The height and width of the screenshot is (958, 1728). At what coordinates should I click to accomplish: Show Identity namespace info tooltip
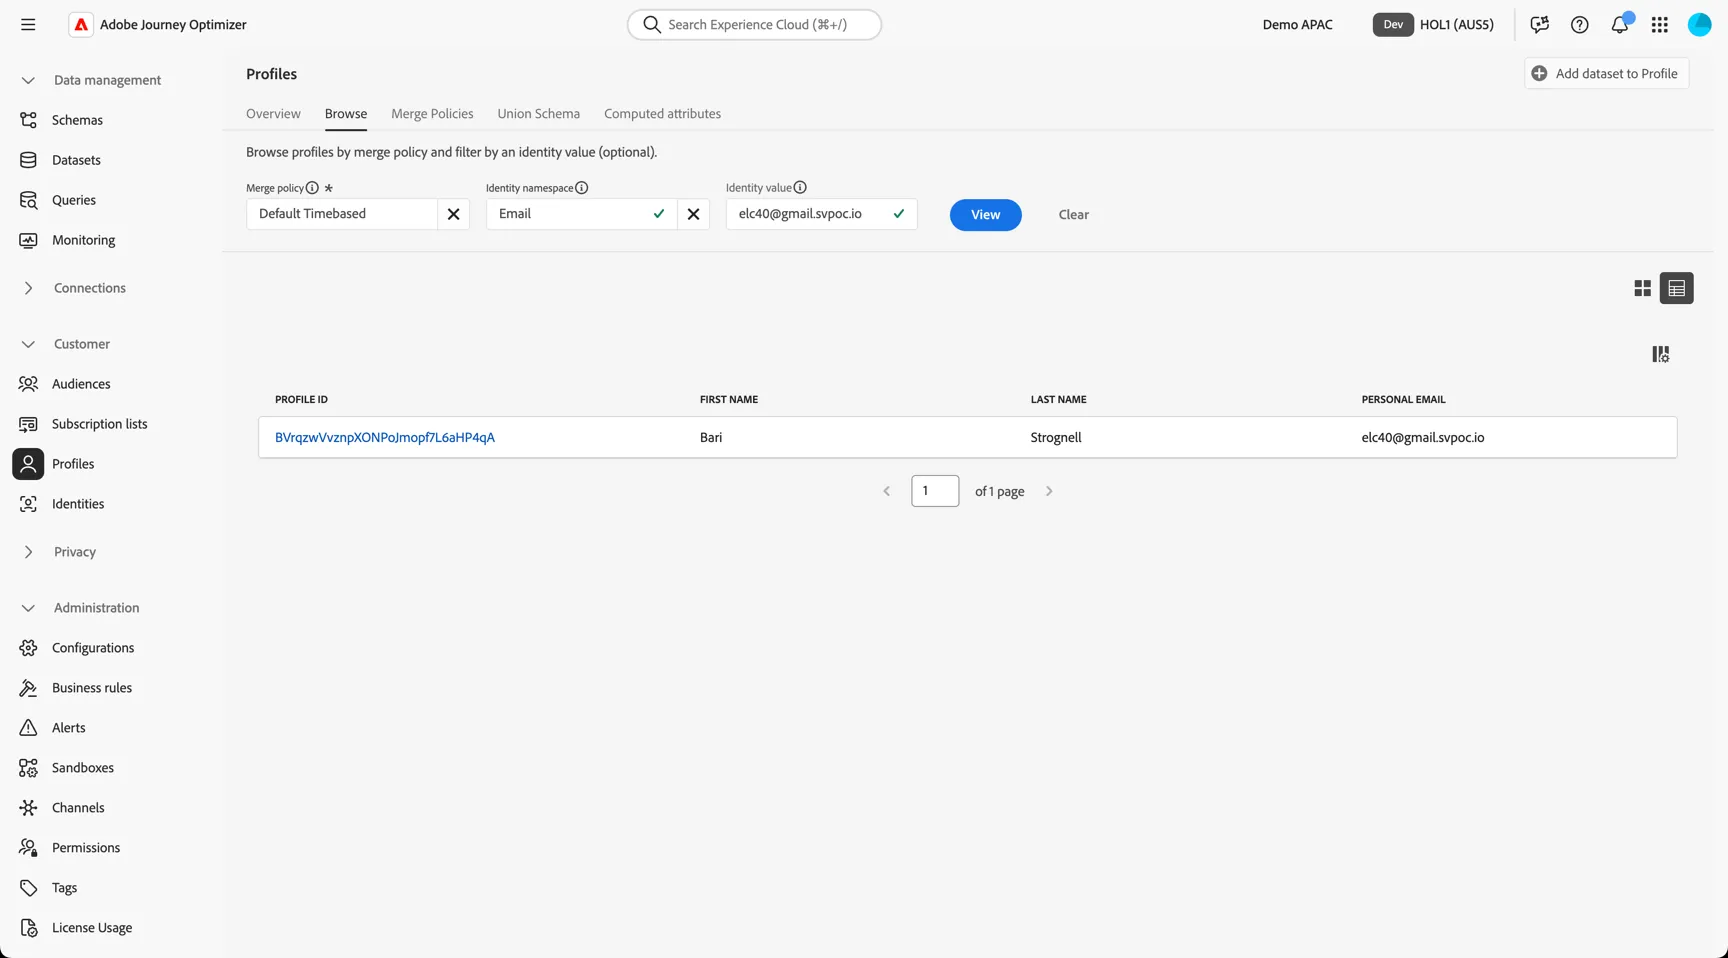pyautogui.click(x=582, y=188)
